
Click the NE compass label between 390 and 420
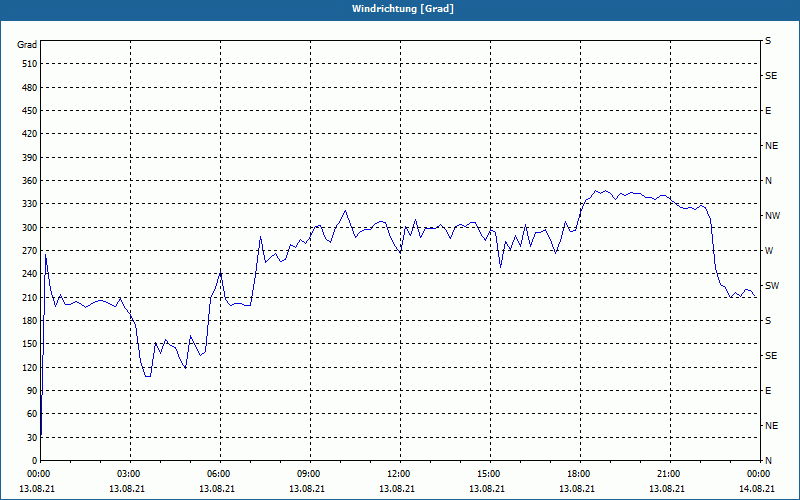click(772, 146)
